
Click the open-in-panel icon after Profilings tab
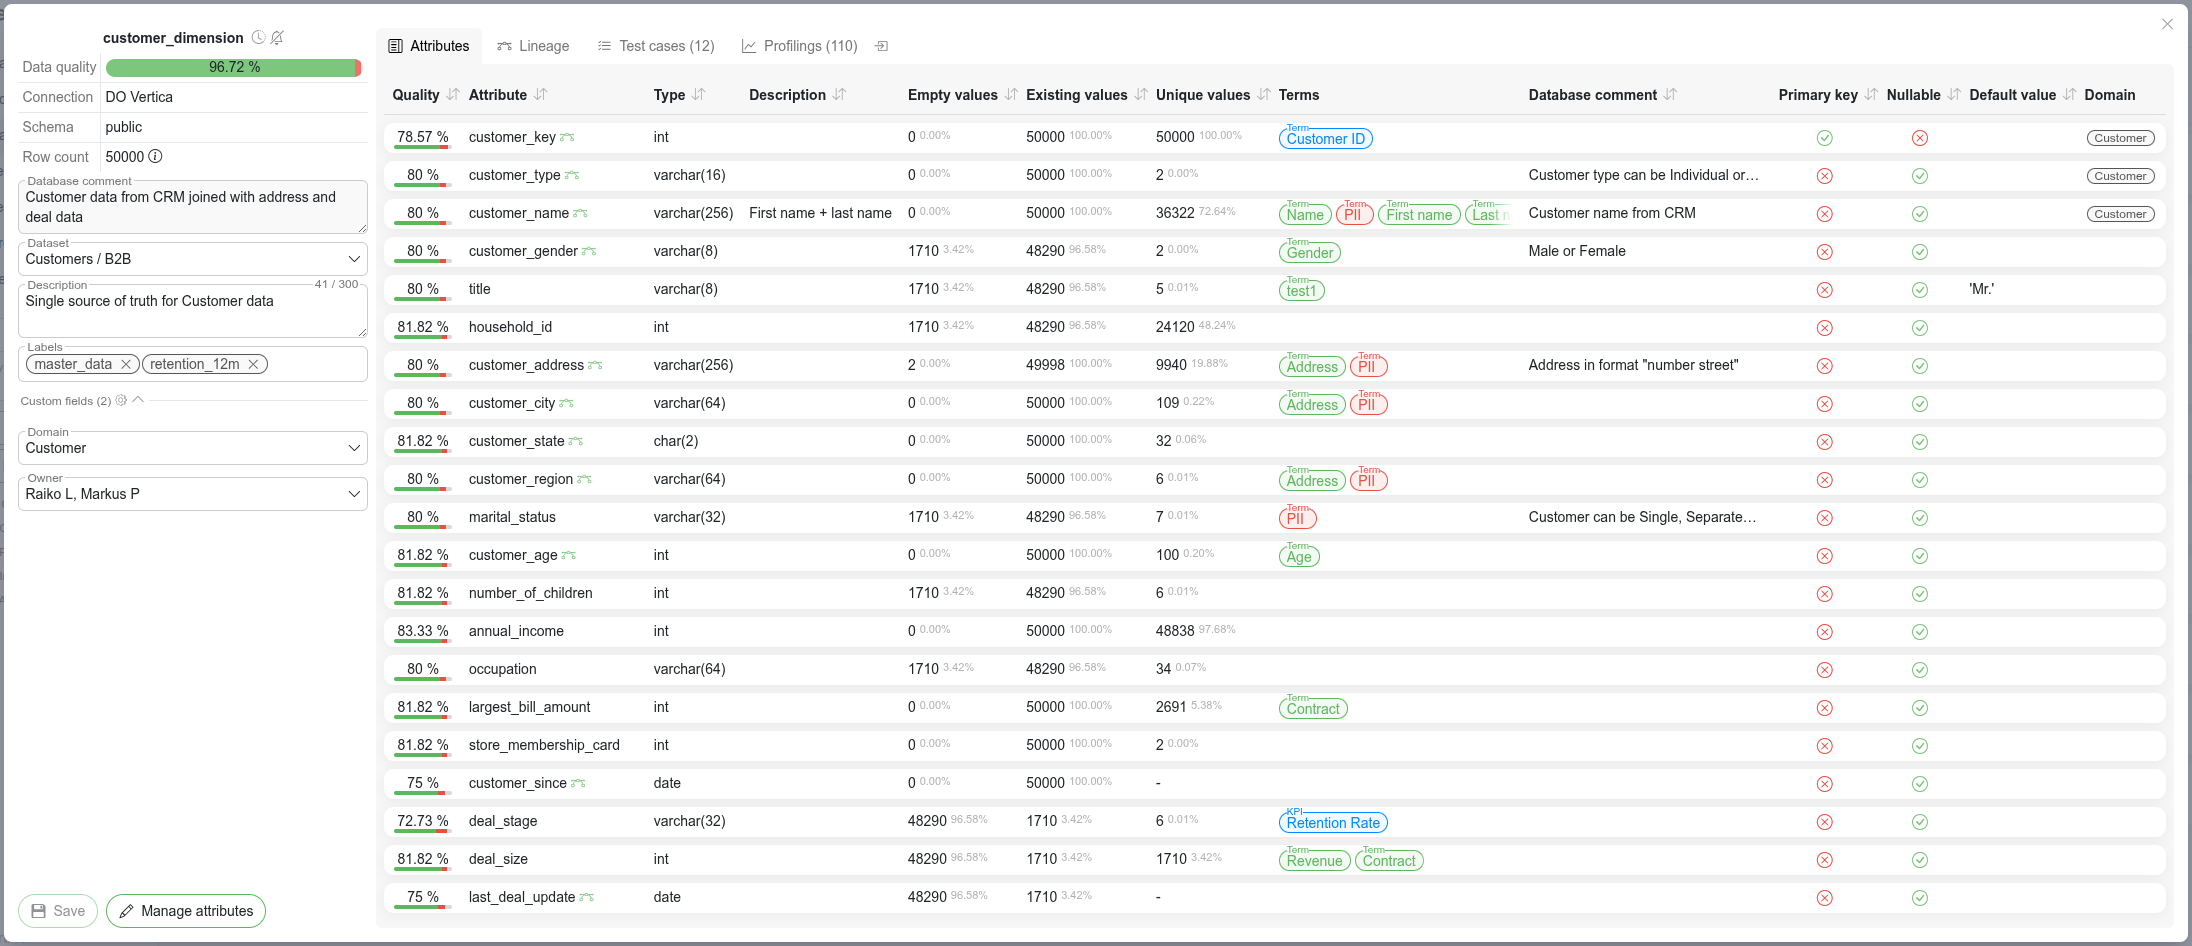(x=881, y=47)
